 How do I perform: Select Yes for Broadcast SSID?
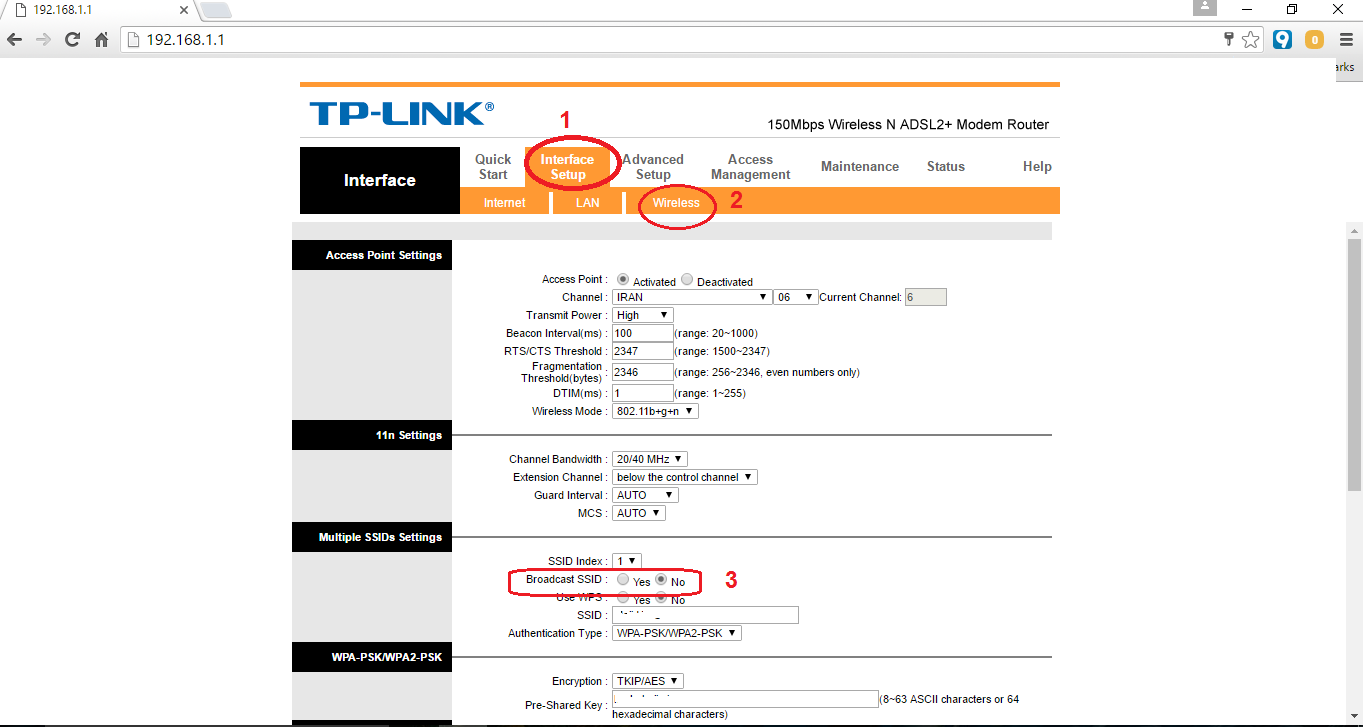tap(623, 580)
